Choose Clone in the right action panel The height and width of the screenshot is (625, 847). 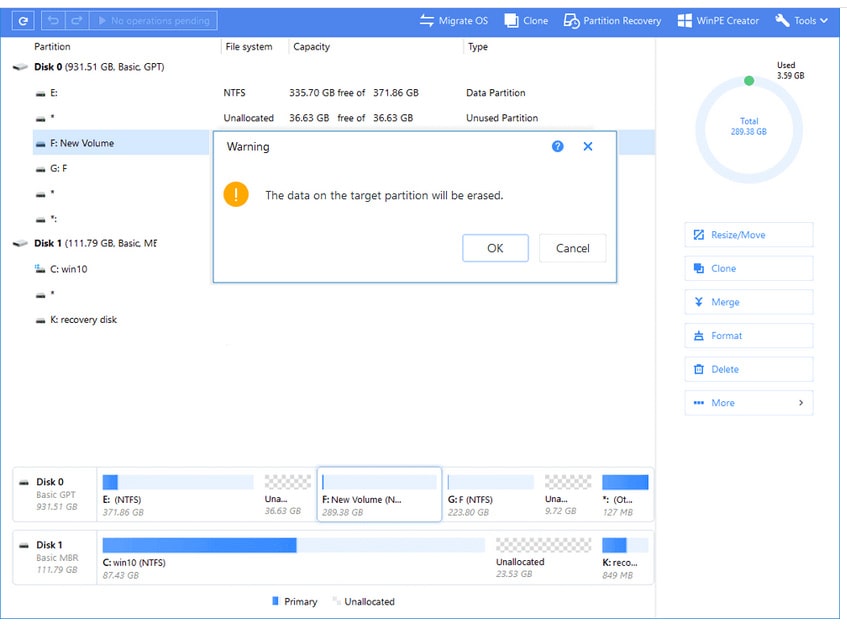click(749, 268)
